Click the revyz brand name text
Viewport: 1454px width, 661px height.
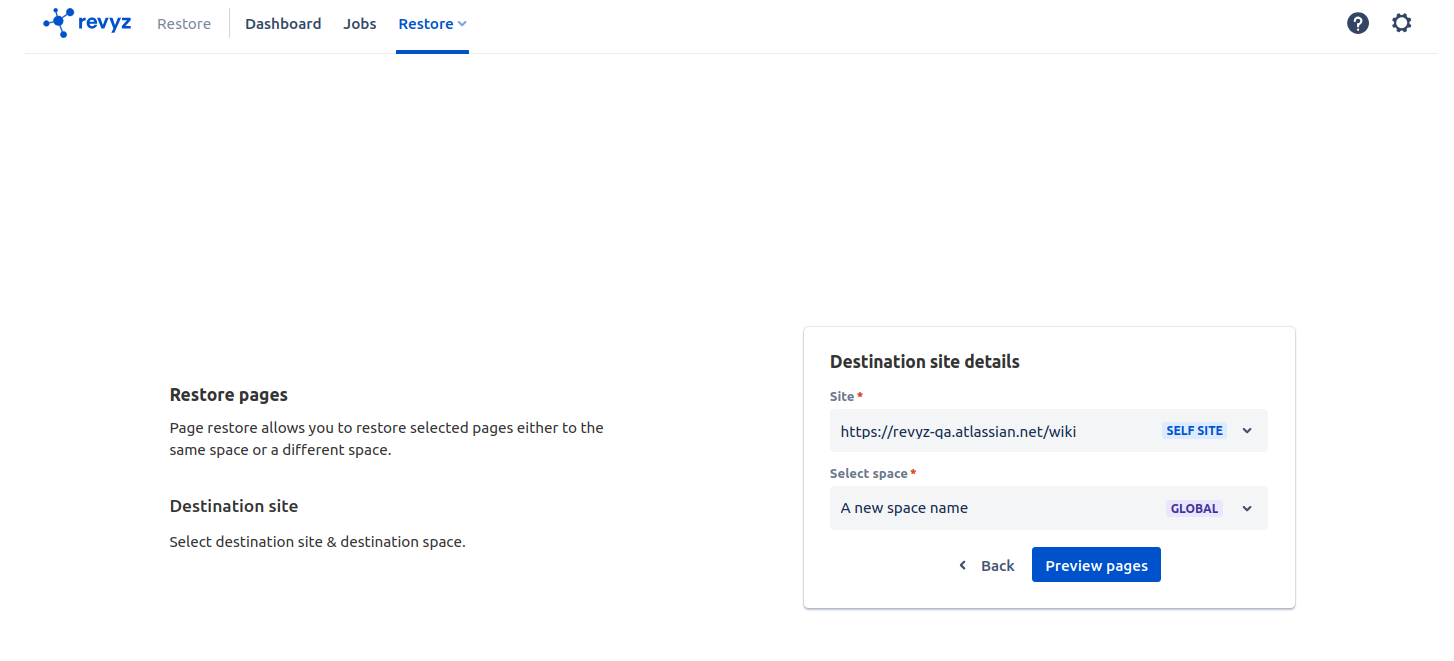pos(105,23)
